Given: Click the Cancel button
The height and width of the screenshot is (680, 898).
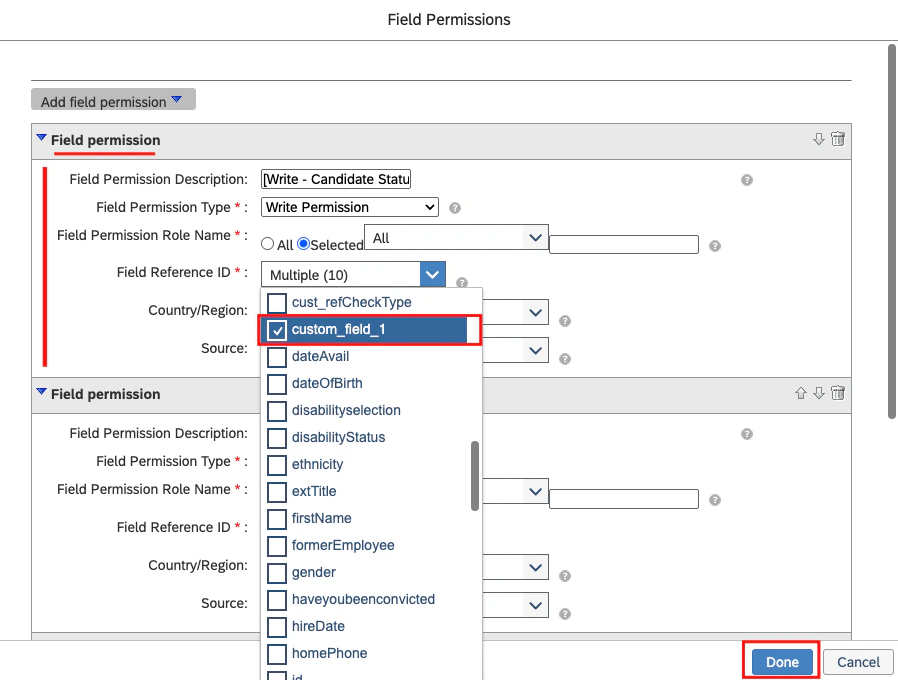Looking at the screenshot, I should (857, 661).
